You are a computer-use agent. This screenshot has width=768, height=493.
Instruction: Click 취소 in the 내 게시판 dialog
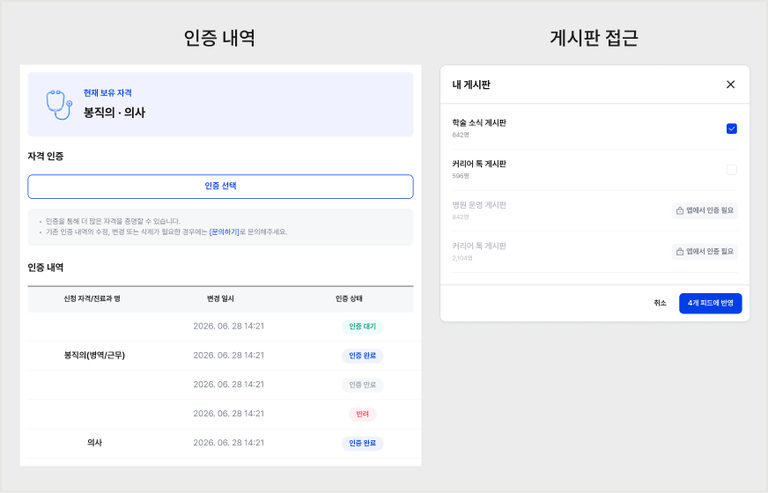(x=660, y=303)
